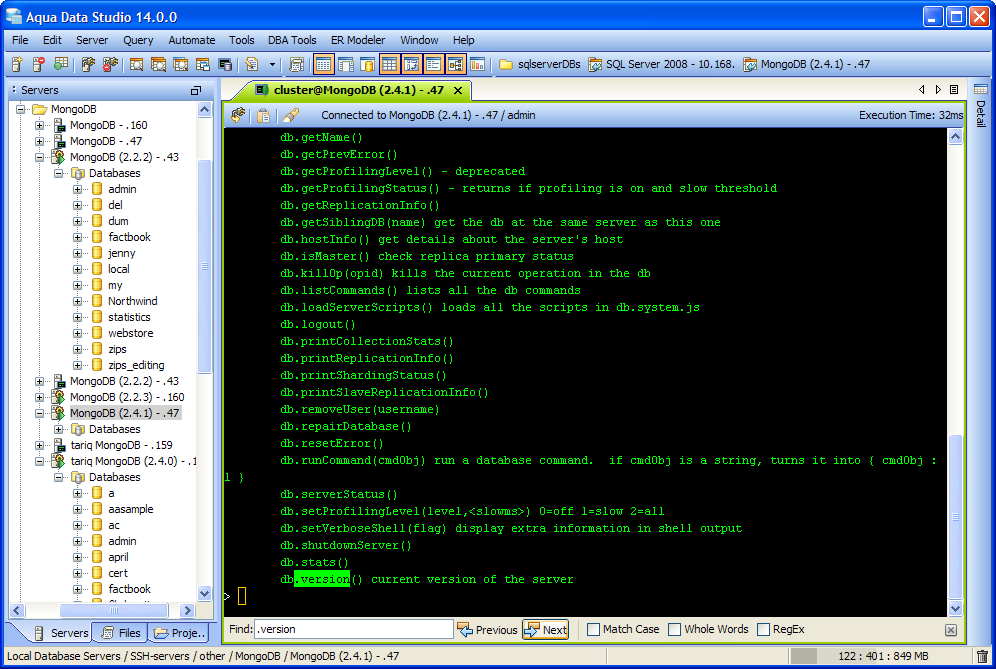Open the first Query Analyzer magnifier icon
This screenshot has height=669, width=996.
pyautogui.click(x=136, y=64)
